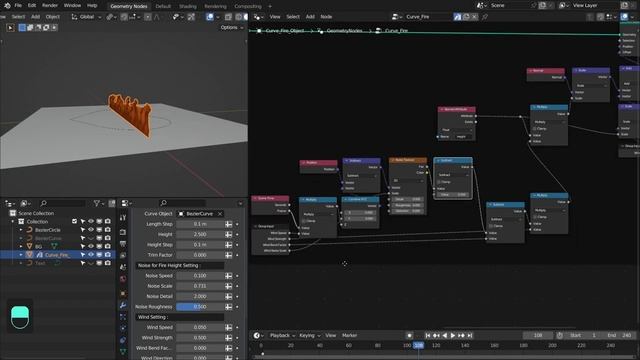Image resolution: width=640 pixels, height=360 pixels.
Task: Open the Keying dropdown in timeline
Action: [310, 336]
